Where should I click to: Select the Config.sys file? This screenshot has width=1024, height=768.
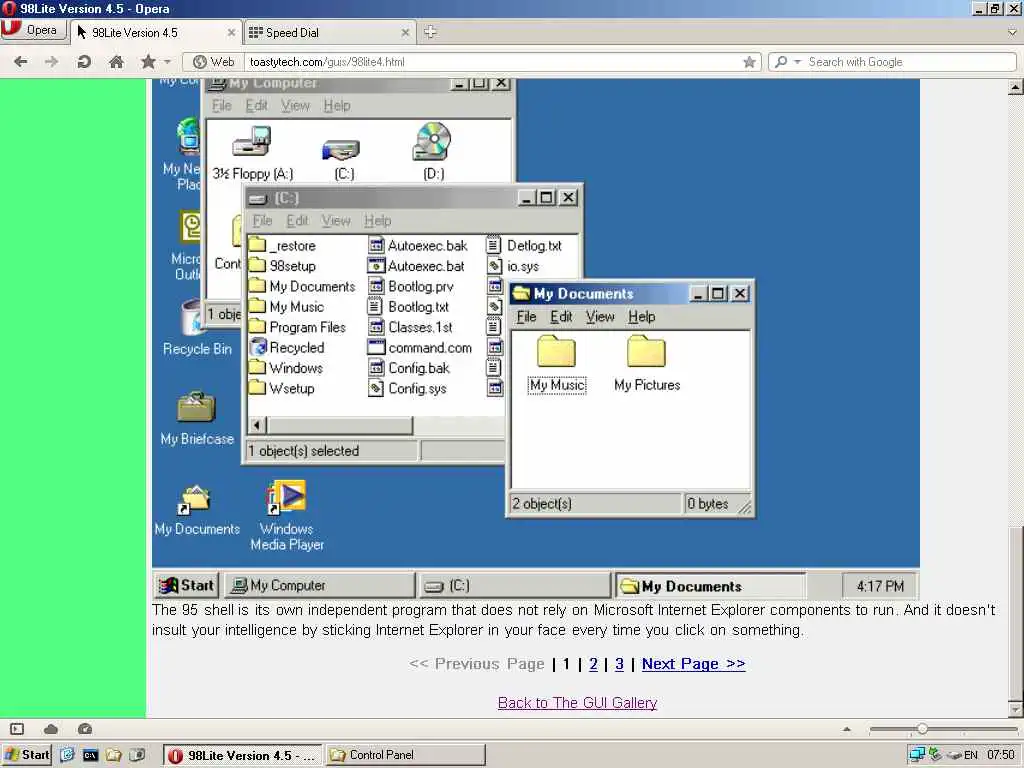click(x=408, y=388)
